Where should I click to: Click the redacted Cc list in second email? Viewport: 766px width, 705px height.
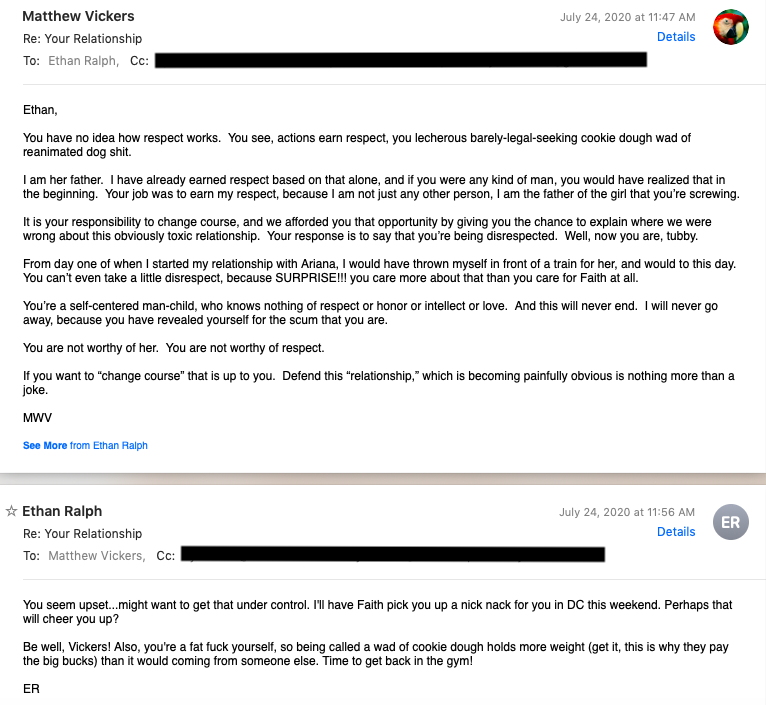tap(393, 555)
